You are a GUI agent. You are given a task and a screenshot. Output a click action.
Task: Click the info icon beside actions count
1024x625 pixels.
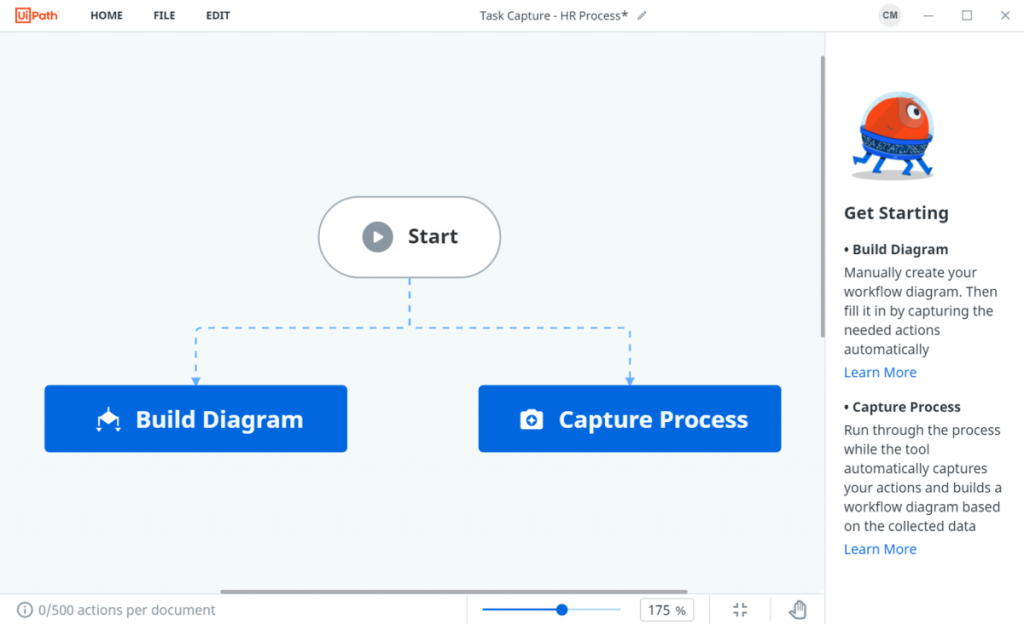25,610
